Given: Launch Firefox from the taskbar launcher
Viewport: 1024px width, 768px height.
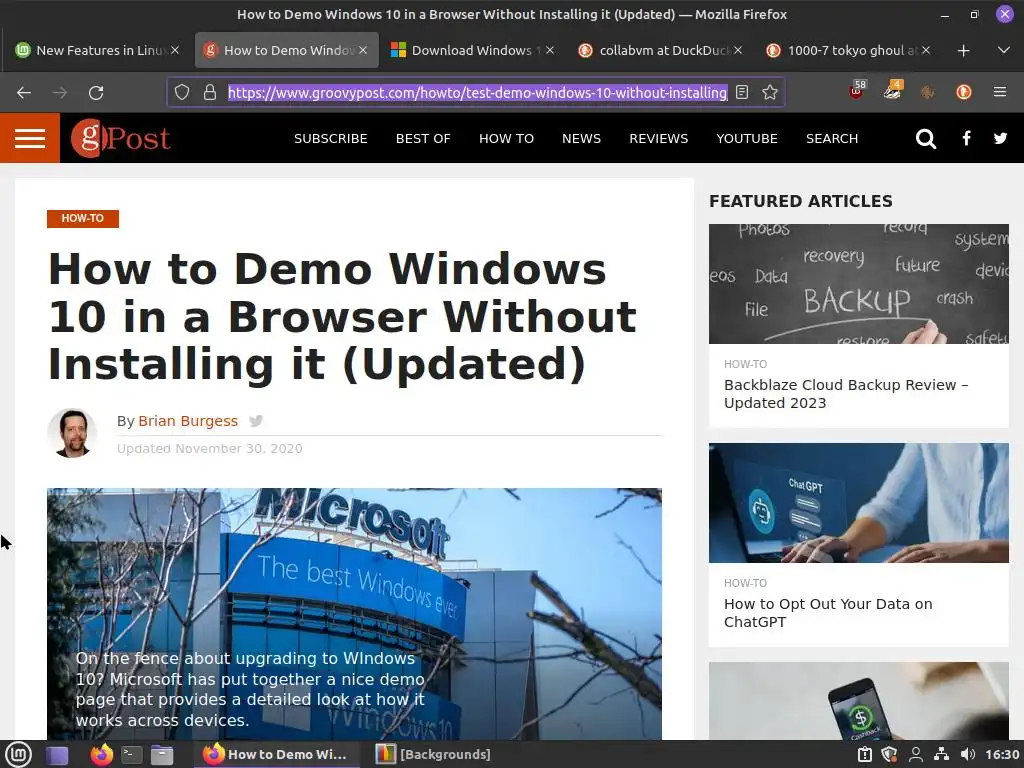Looking at the screenshot, I should [101, 755].
